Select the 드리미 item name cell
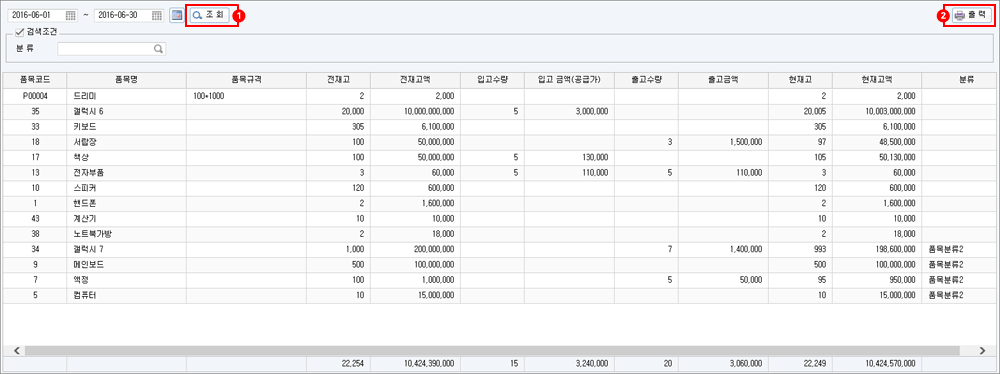The image size is (1000, 374). pyautogui.click(x=126, y=96)
